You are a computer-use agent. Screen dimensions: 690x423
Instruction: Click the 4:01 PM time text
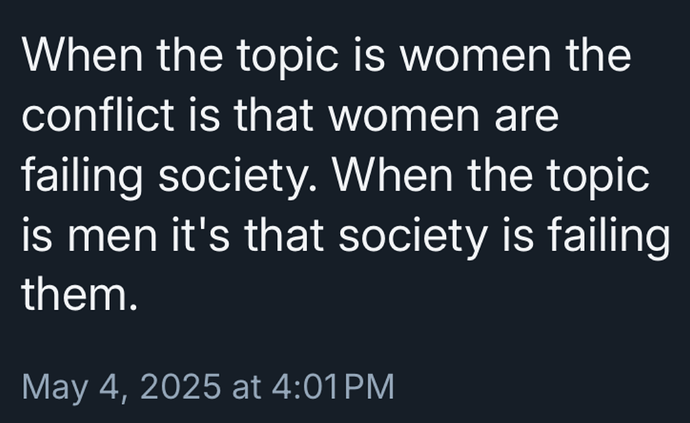pos(333,387)
